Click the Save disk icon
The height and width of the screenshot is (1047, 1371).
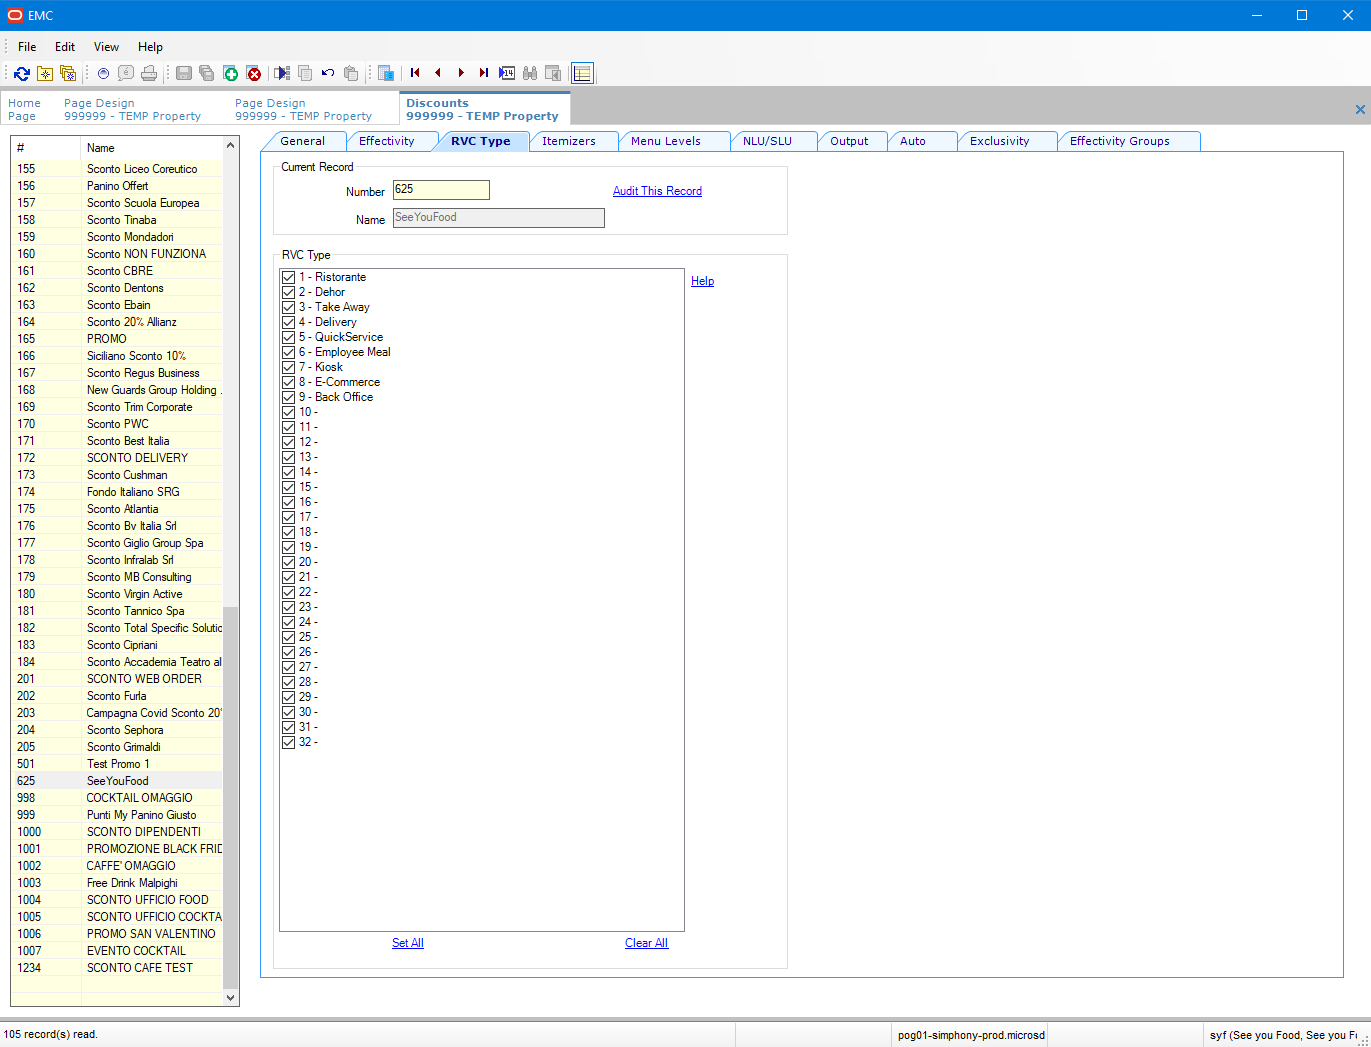click(x=184, y=73)
